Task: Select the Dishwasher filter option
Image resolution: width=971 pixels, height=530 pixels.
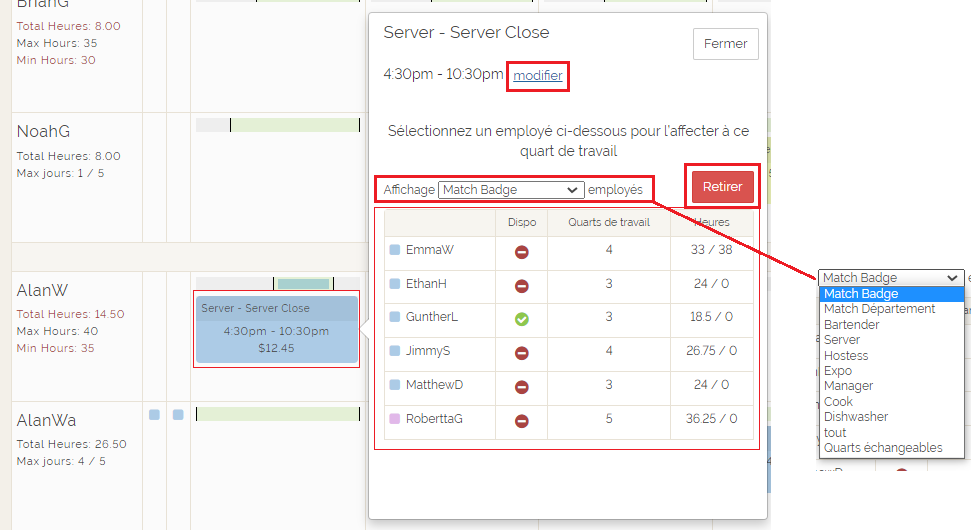Action: (x=855, y=417)
